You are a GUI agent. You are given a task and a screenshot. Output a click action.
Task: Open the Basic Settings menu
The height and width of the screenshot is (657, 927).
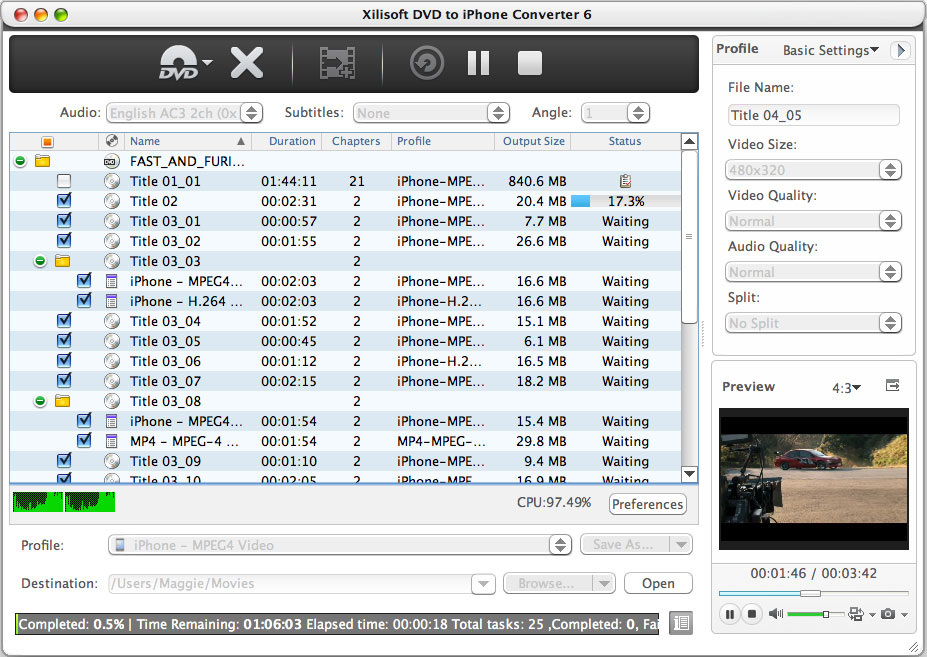[x=830, y=50]
